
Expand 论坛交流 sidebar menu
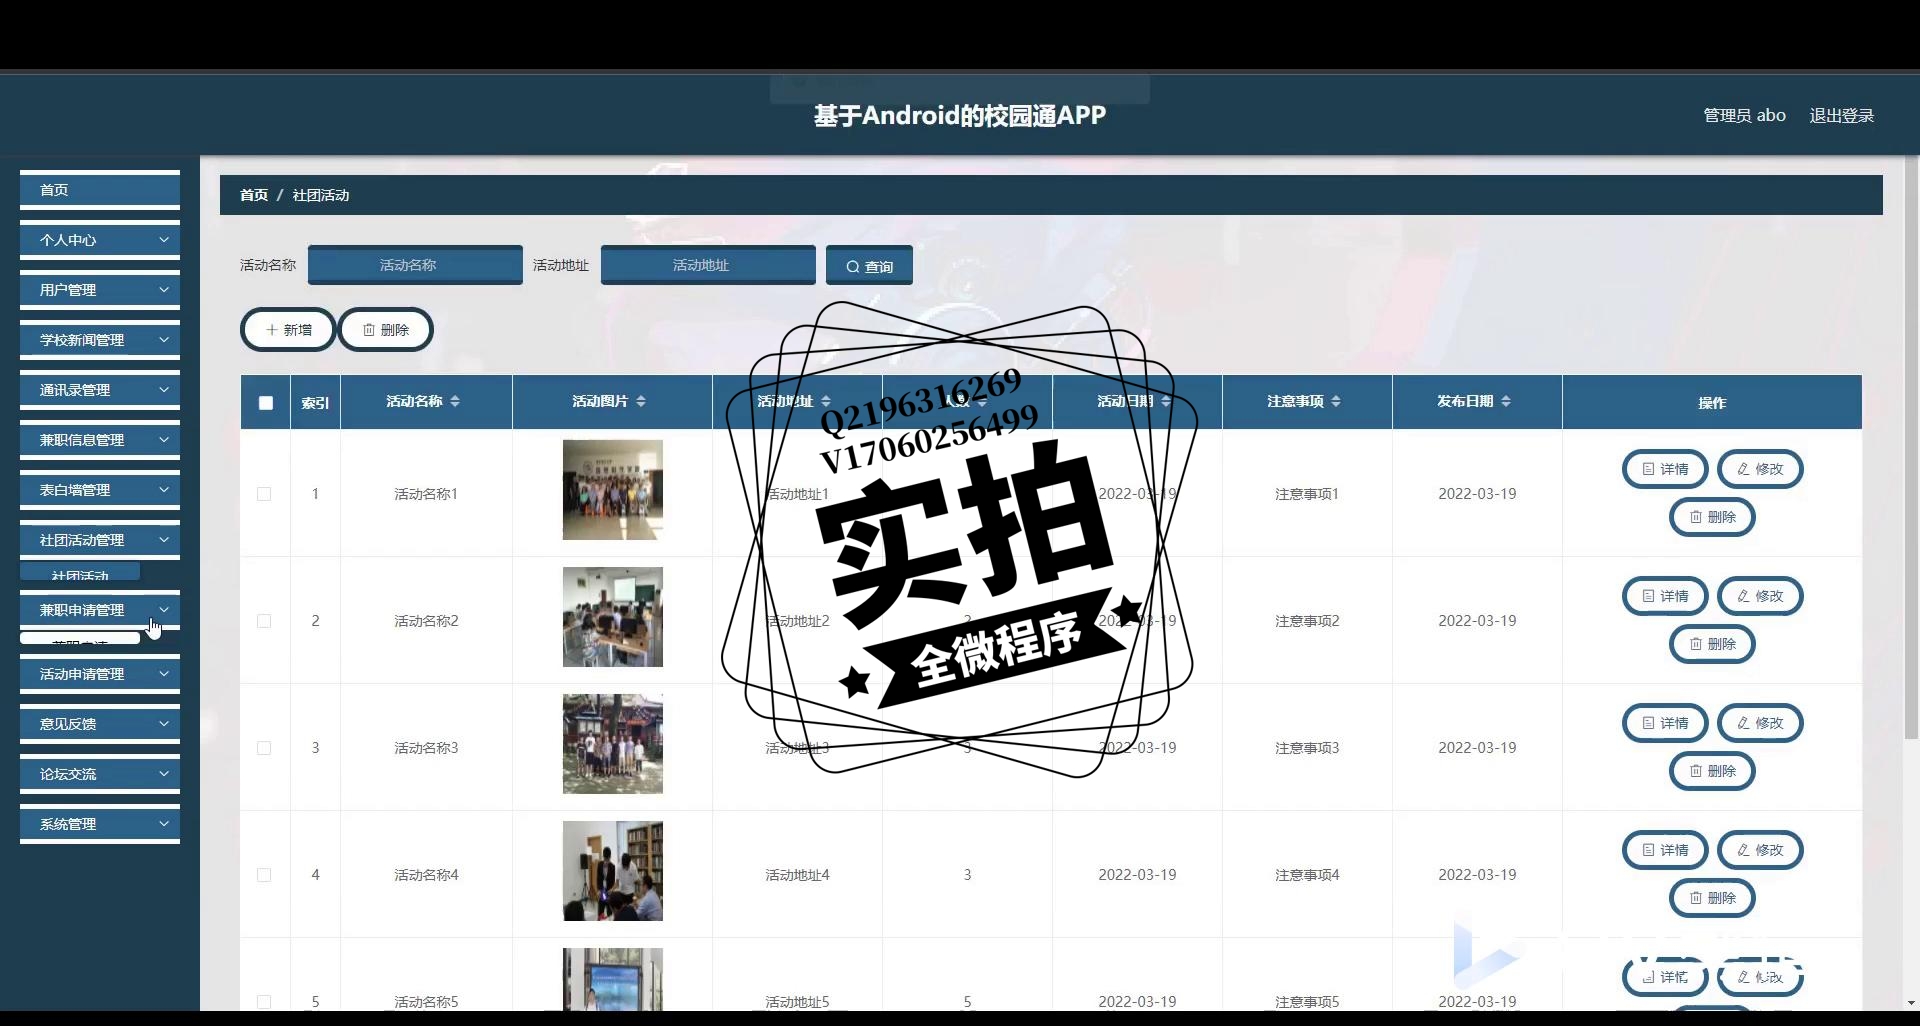(x=100, y=774)
